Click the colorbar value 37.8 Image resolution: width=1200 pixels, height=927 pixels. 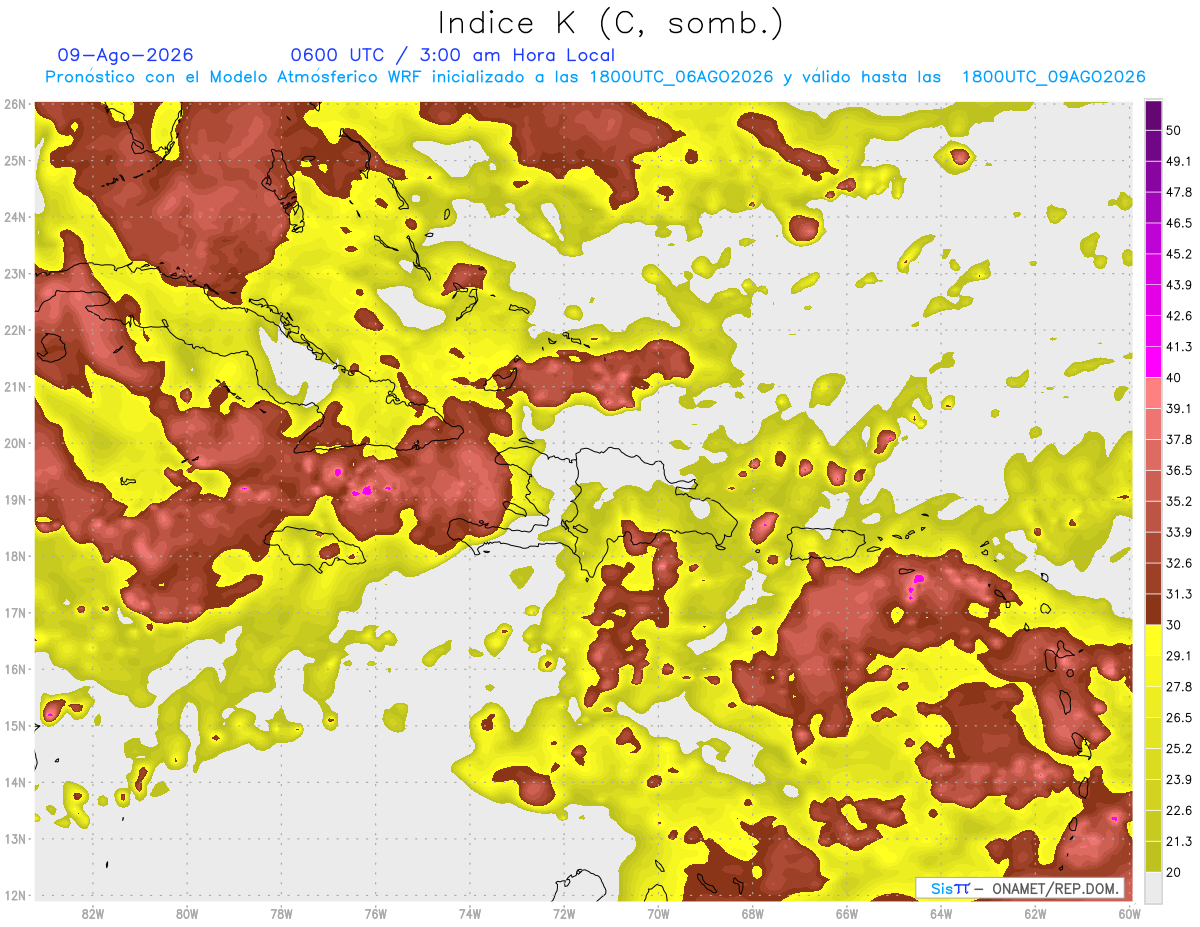click(1179, 440)
